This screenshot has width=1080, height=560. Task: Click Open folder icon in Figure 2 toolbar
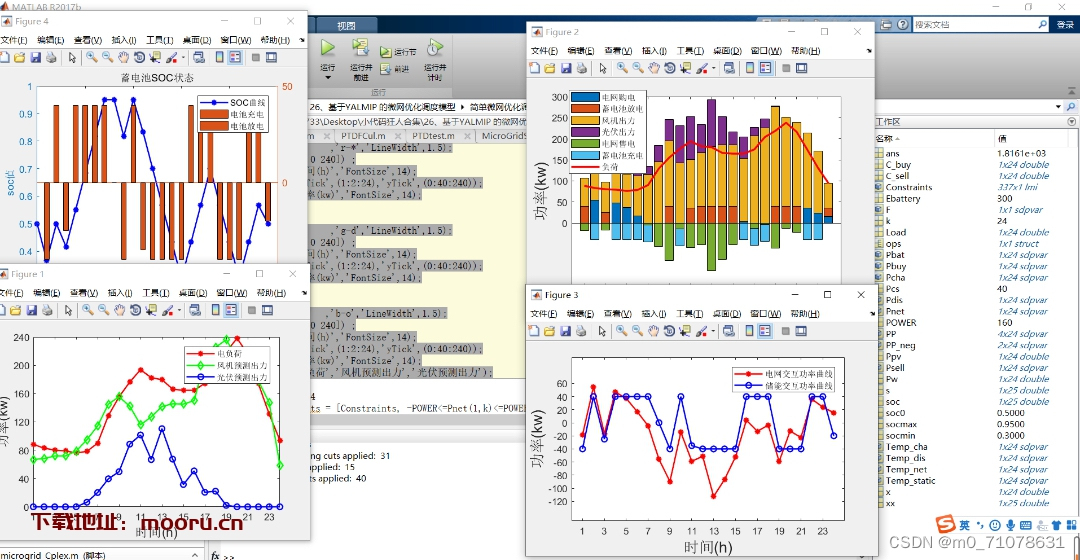[550, 68]
